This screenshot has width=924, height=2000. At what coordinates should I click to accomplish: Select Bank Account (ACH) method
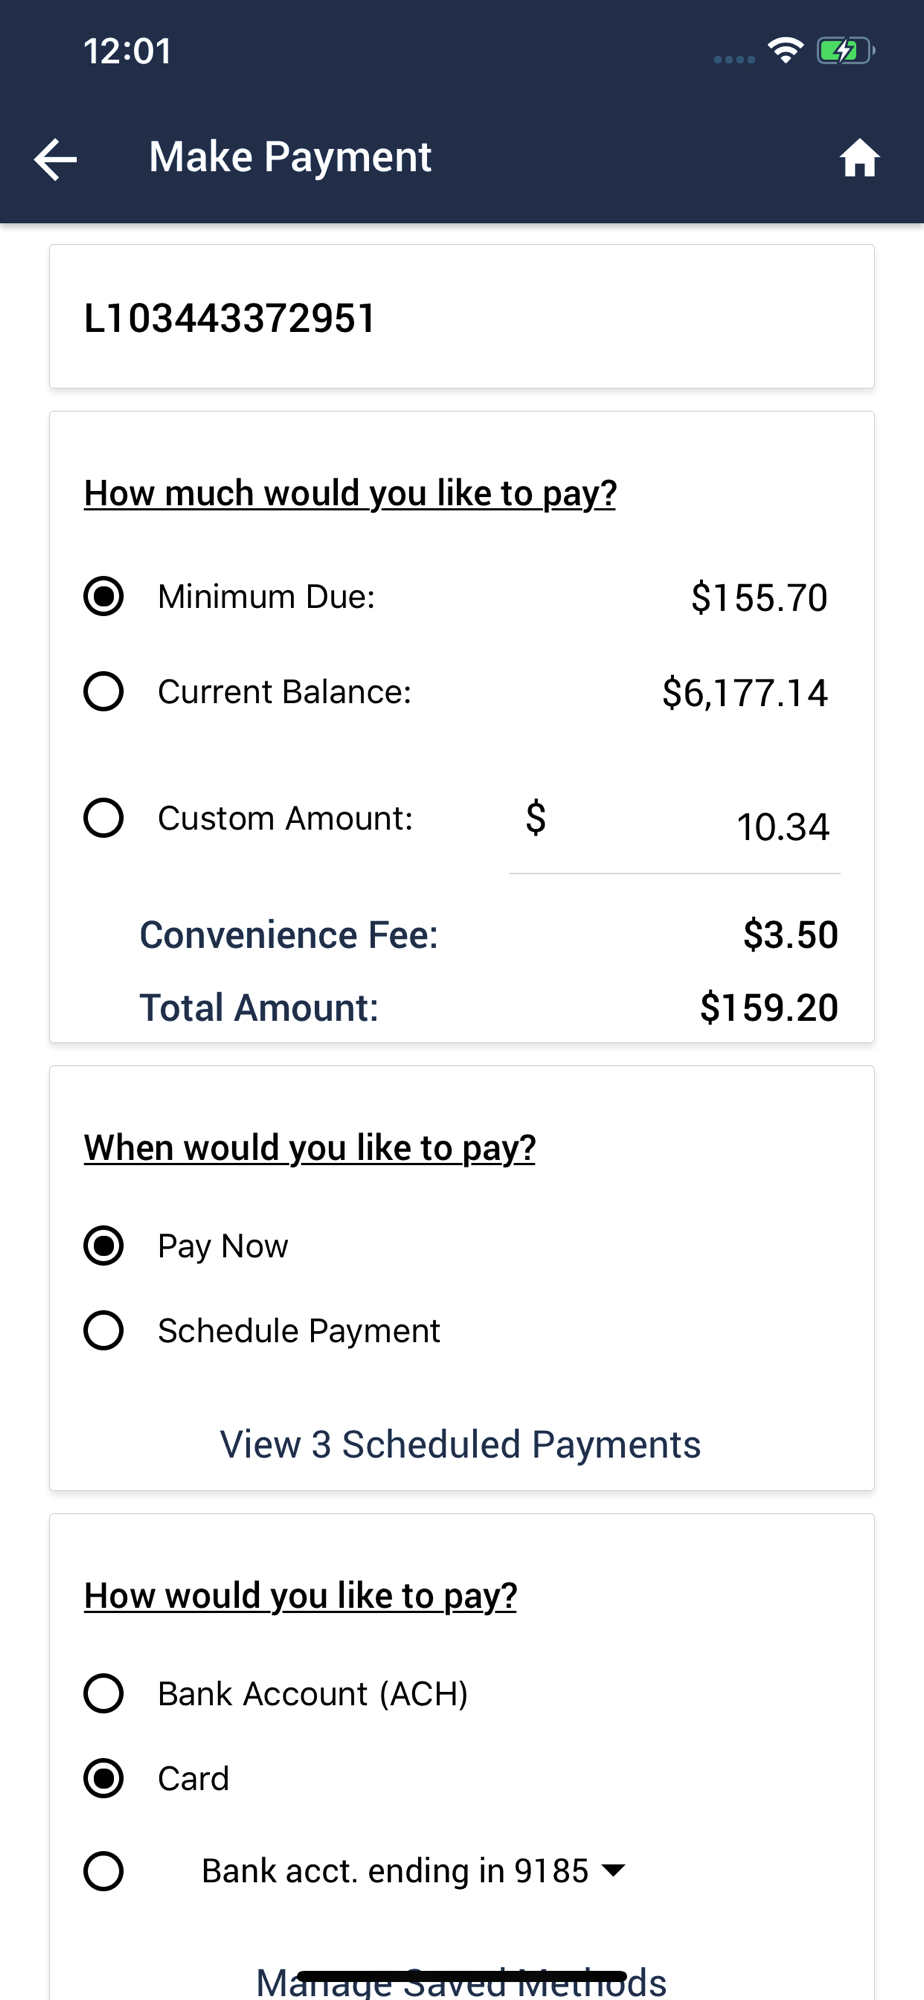(x=104, y=1694)
